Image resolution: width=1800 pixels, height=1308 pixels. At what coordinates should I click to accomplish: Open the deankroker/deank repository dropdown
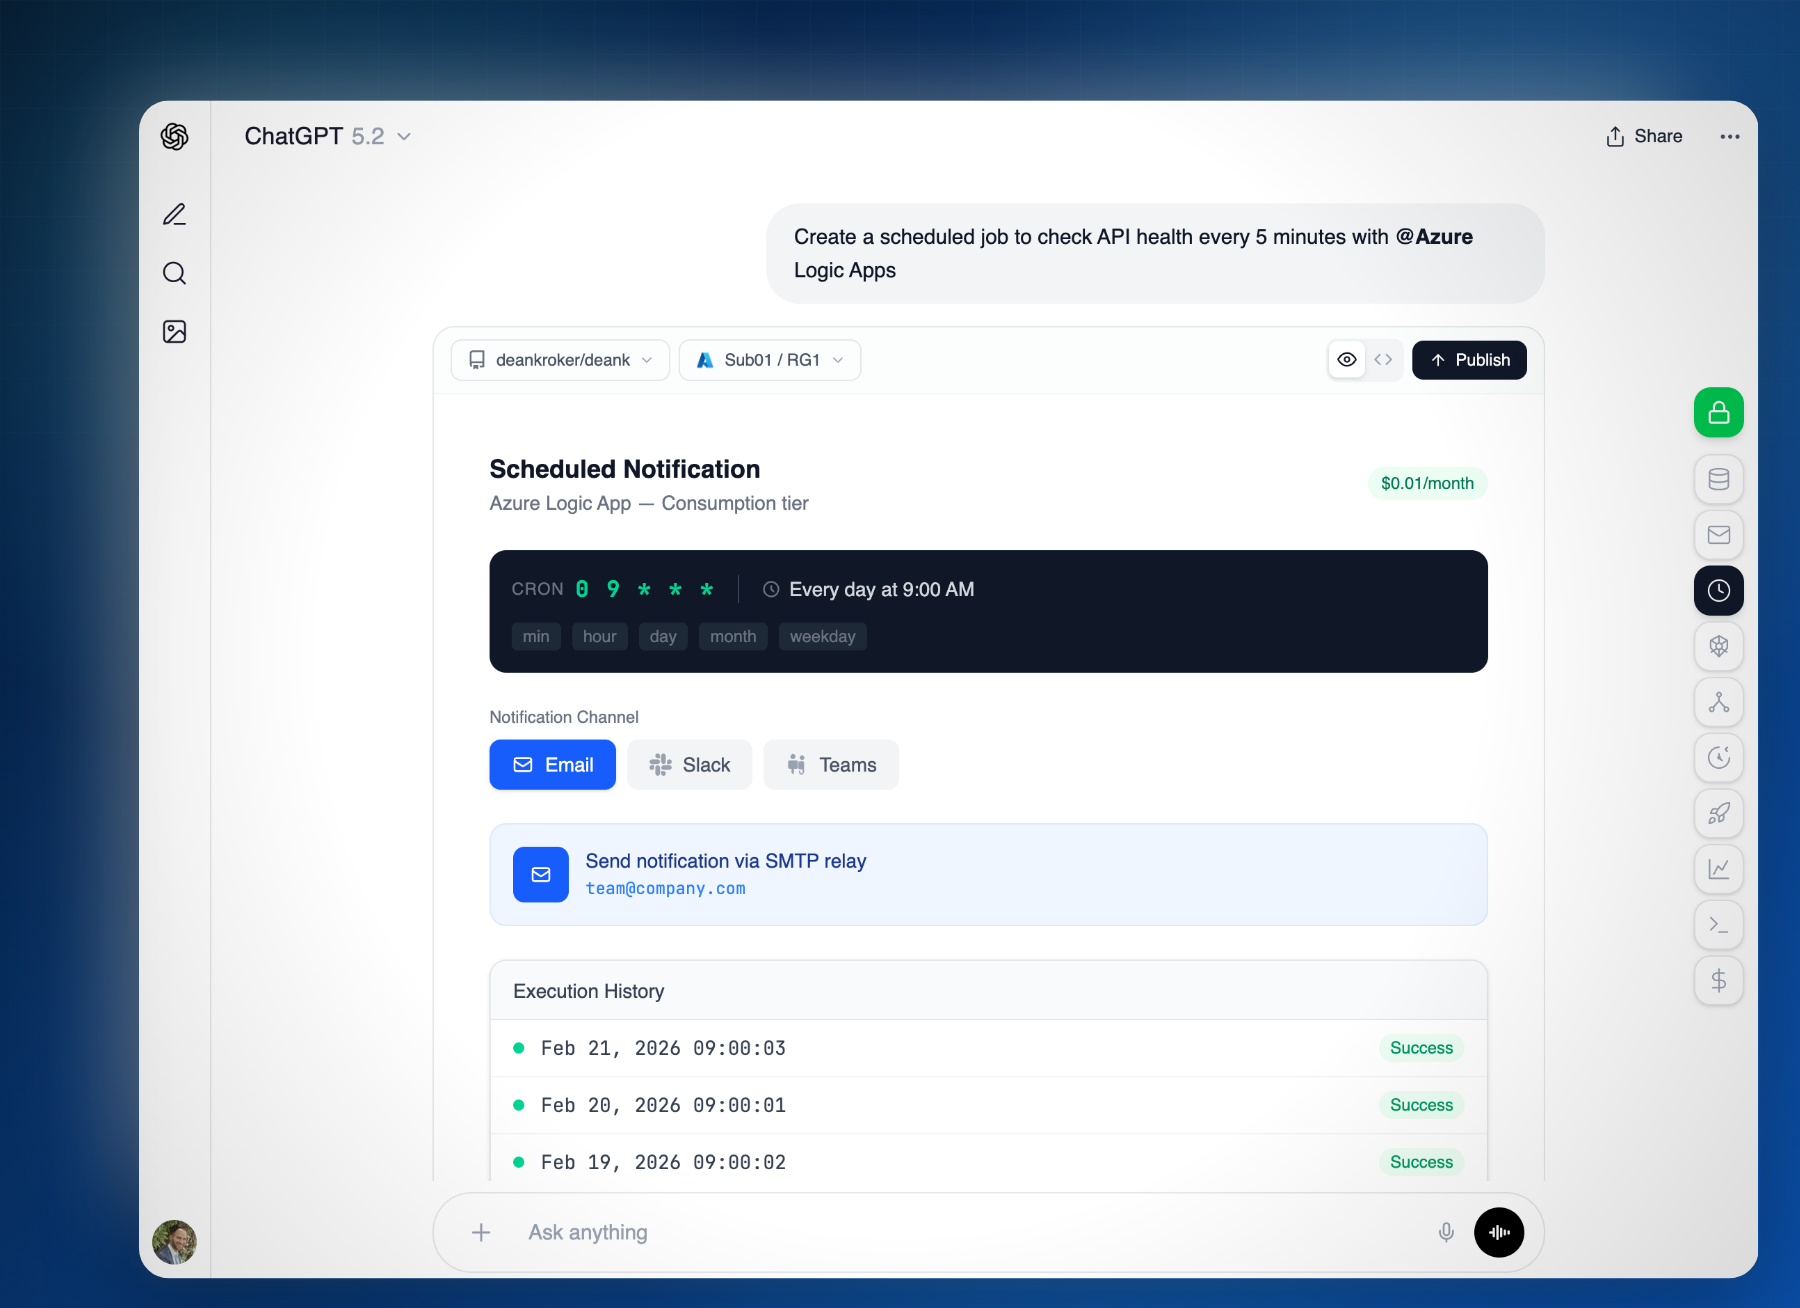click(x=560, y=360)
